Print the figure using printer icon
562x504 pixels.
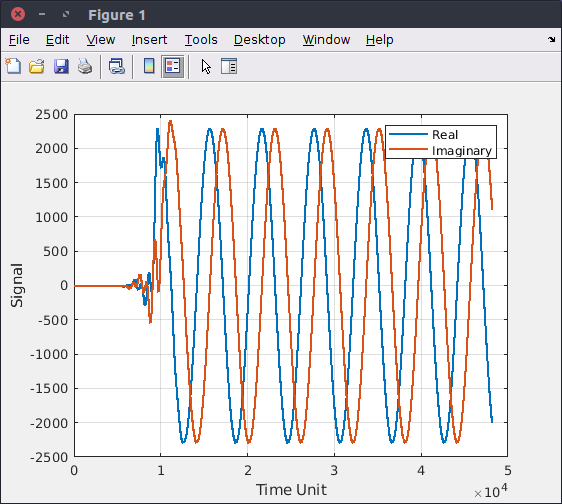85,66
